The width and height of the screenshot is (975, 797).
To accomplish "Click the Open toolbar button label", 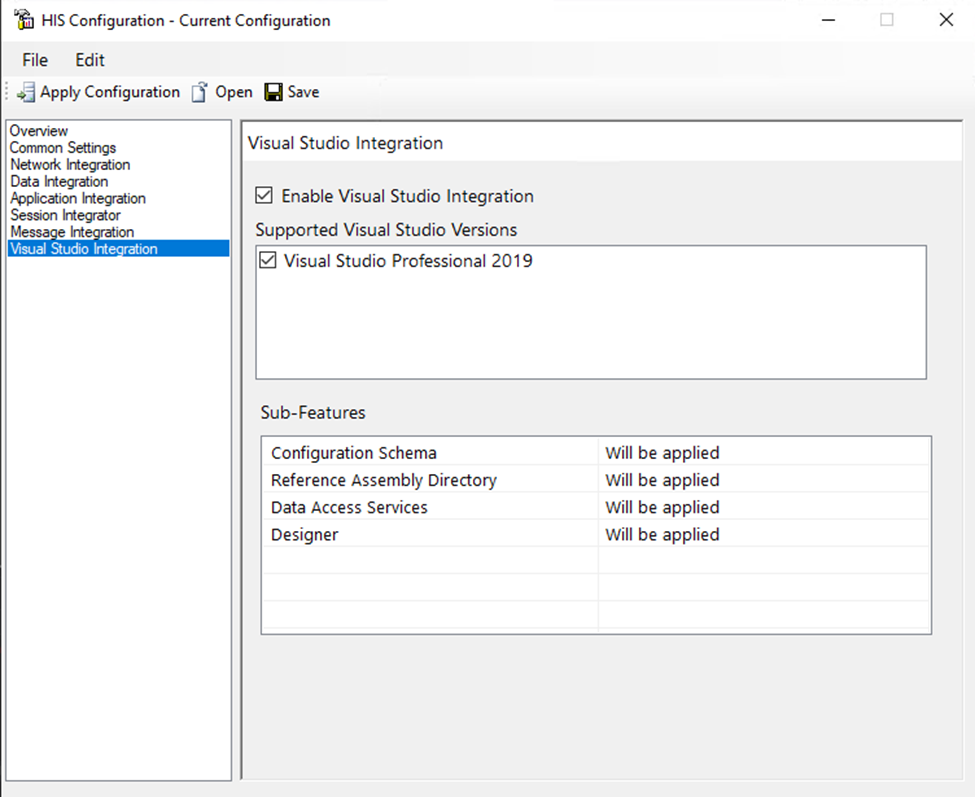I will [x=234, y=92].
